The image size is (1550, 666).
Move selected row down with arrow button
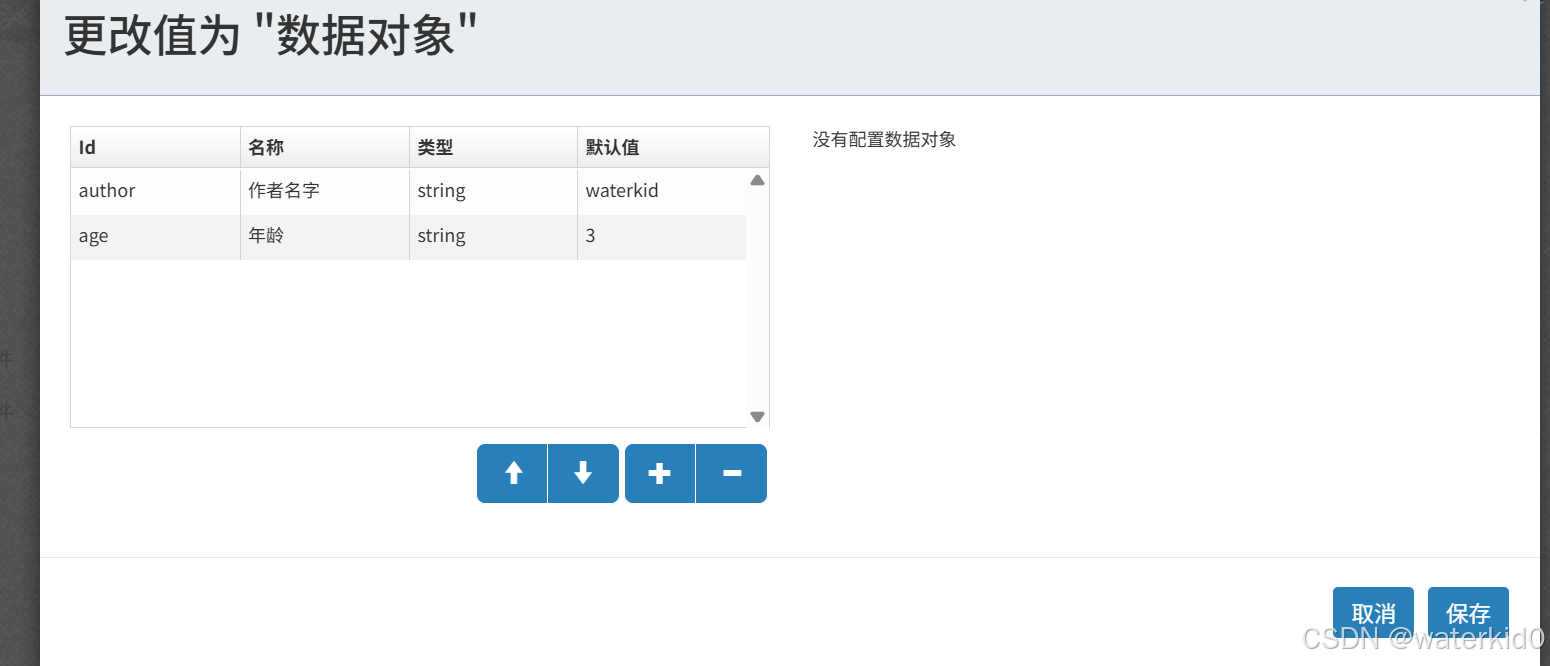click(583, 473)
